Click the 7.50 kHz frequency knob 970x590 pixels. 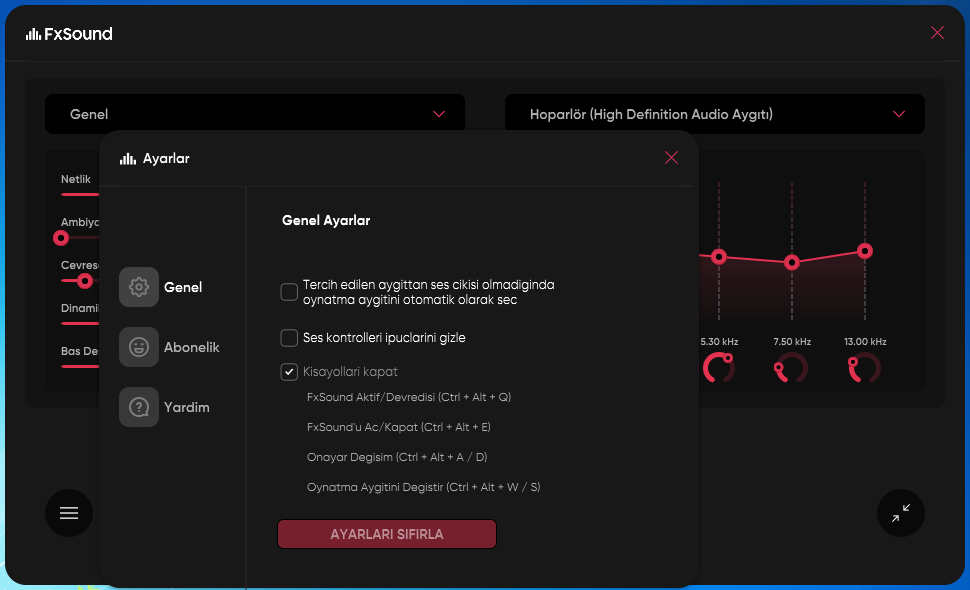791,368
